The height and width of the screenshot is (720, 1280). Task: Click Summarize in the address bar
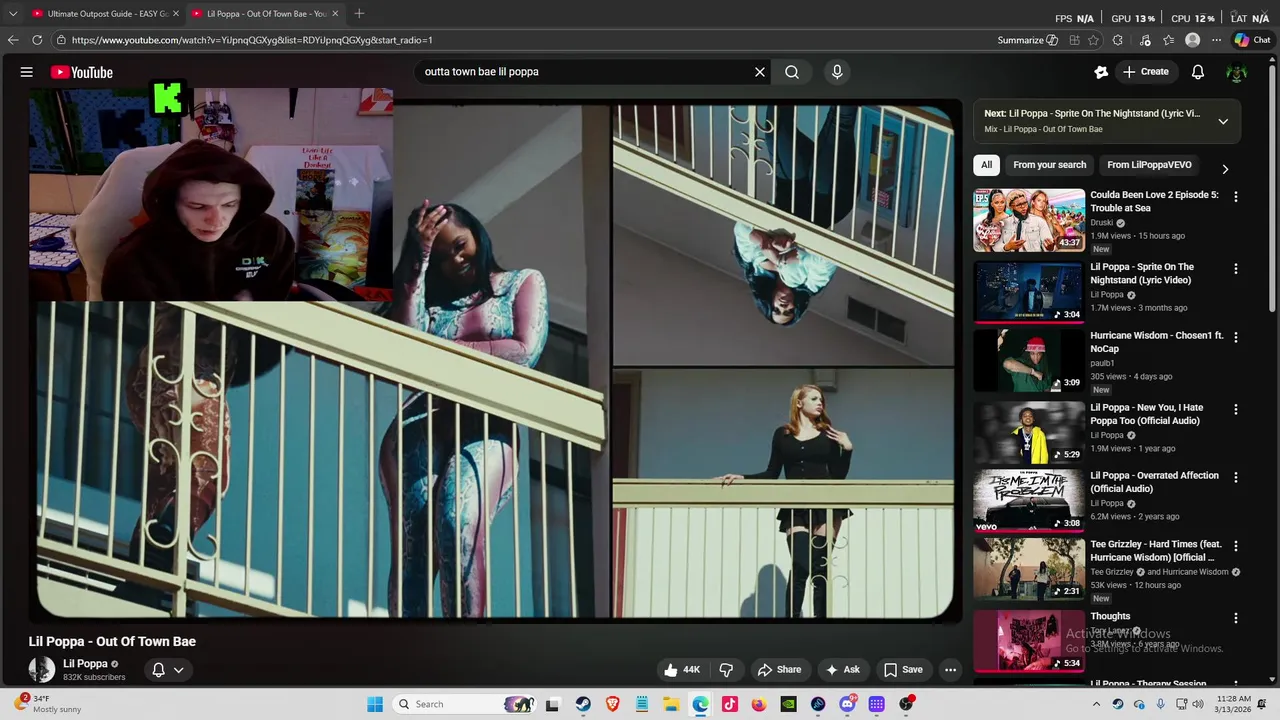(1027, 40)
